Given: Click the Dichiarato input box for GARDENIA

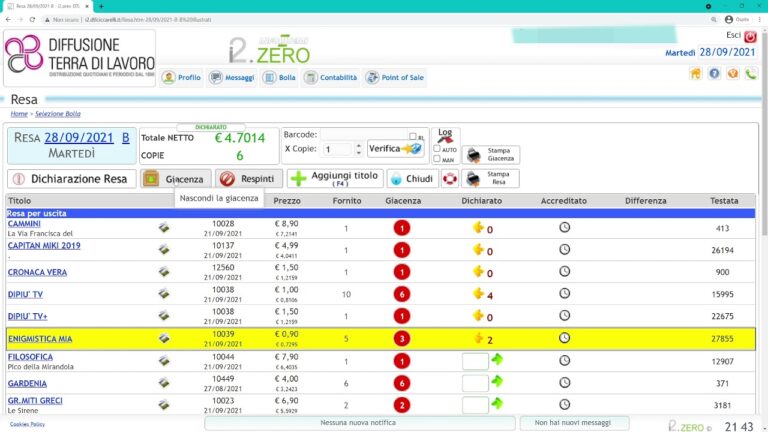Looking at the screenshot, I should [x=475, y=383].
